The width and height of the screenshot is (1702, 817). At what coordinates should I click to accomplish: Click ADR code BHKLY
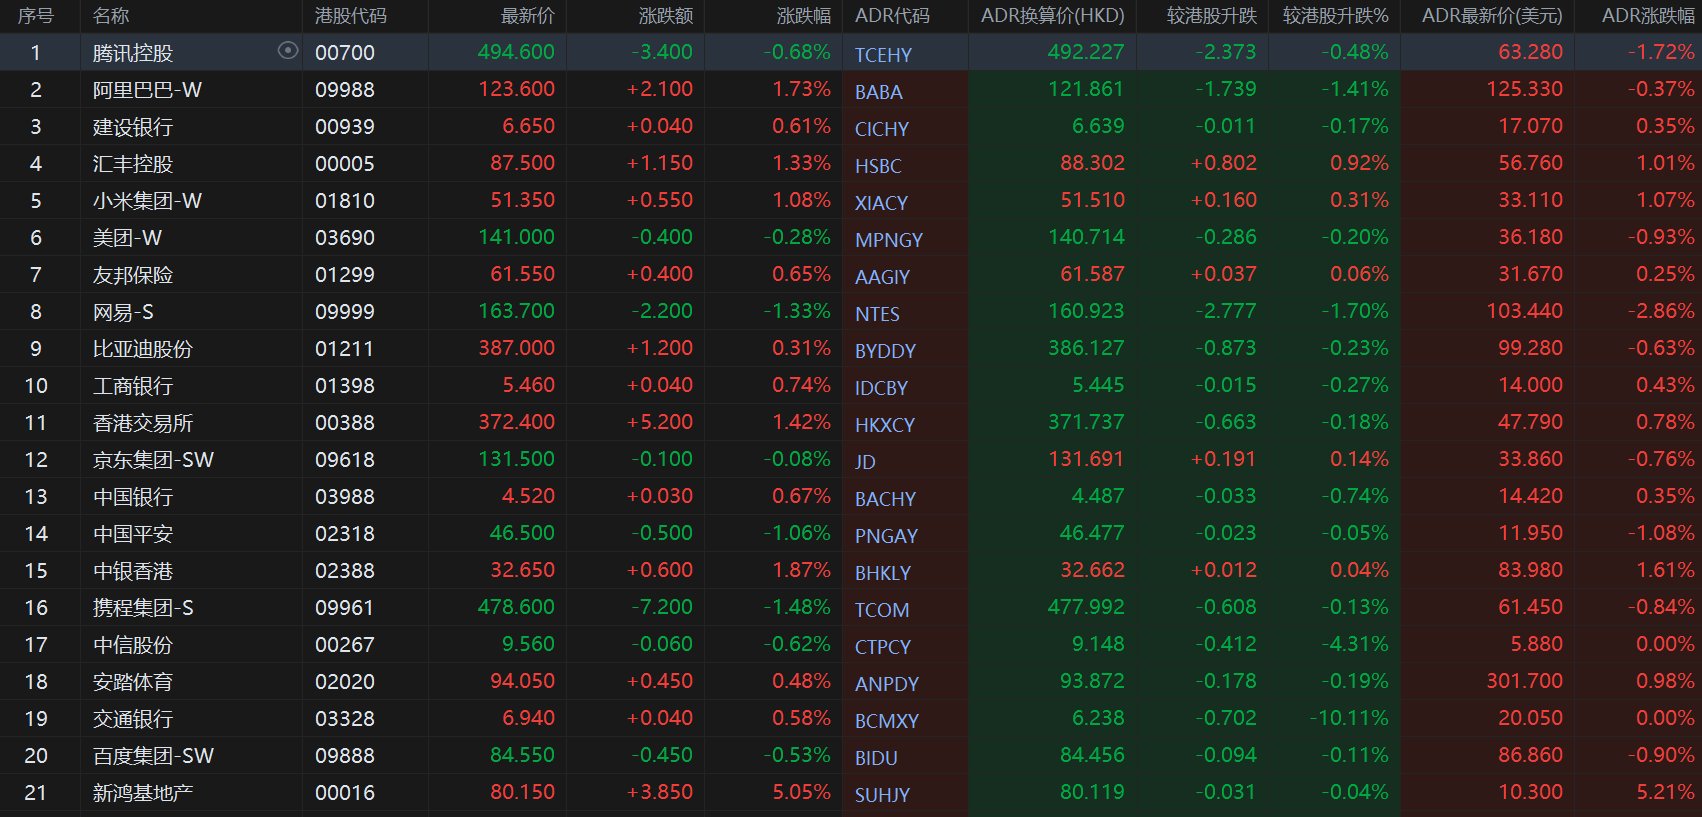[x=883, y=573]
